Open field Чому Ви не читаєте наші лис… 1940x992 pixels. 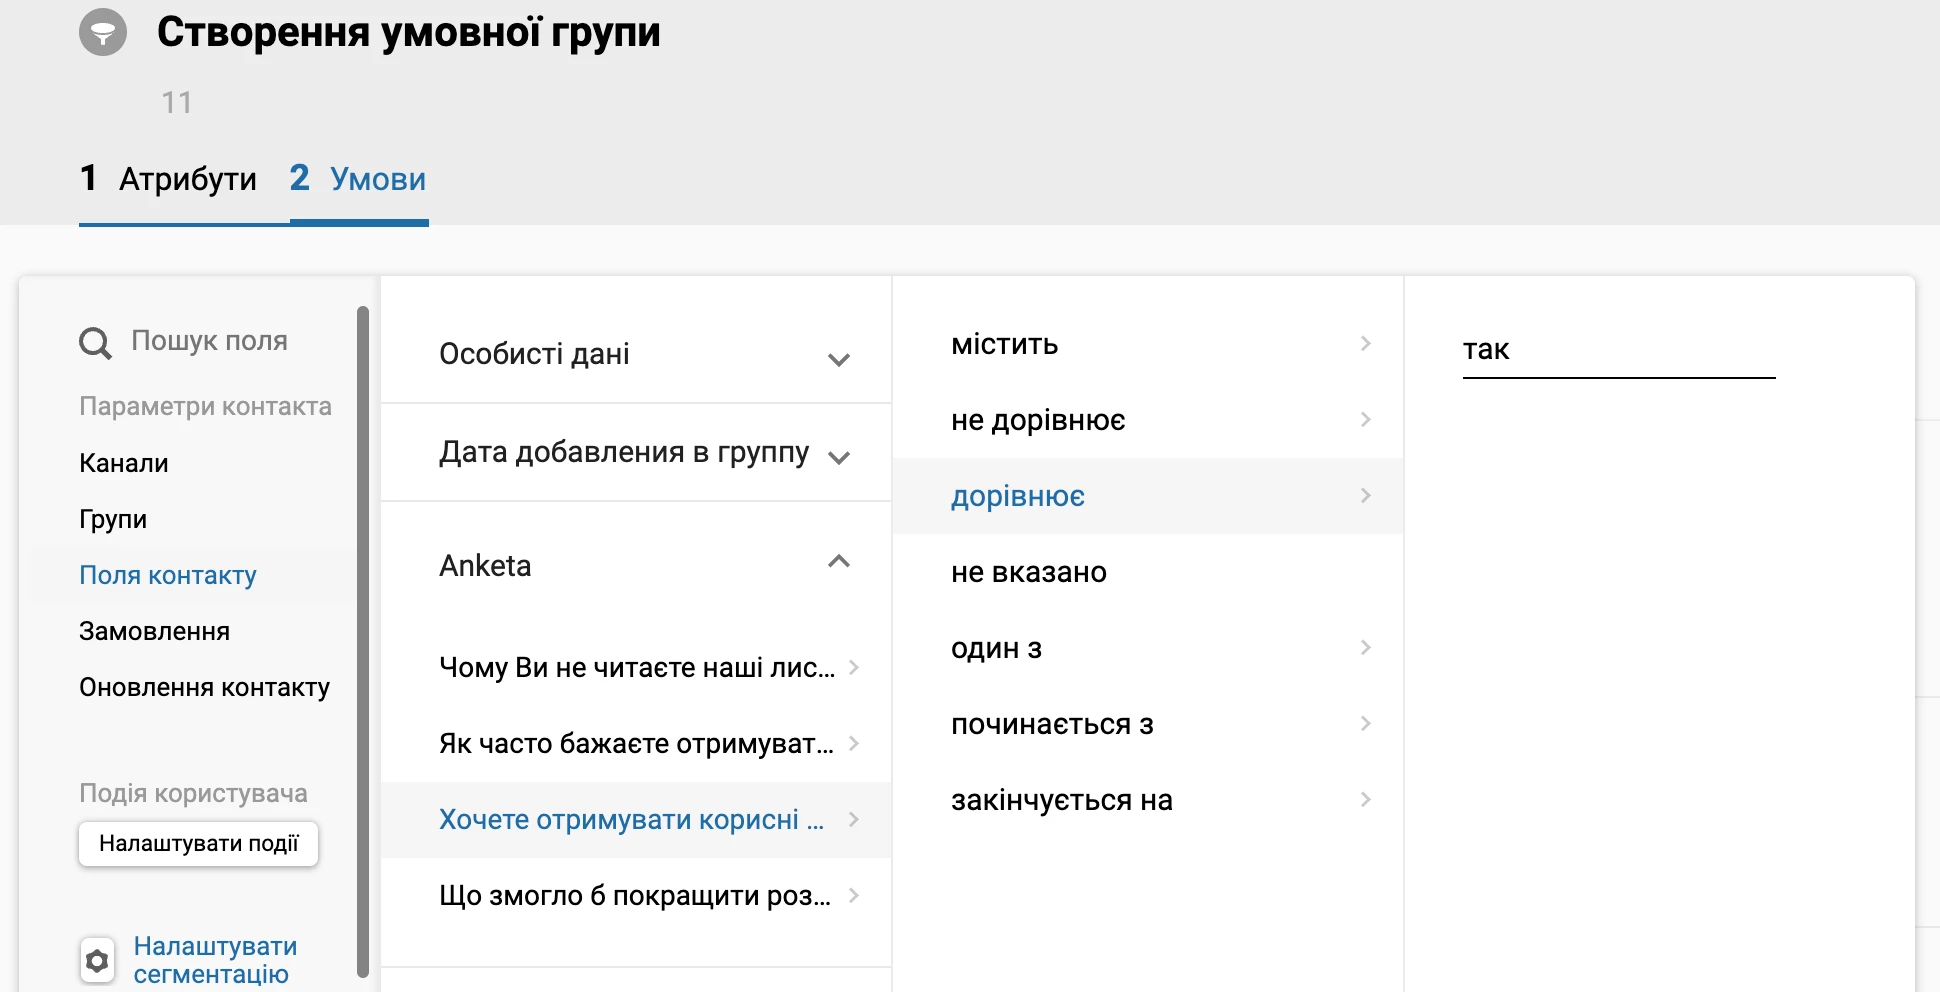636,667
